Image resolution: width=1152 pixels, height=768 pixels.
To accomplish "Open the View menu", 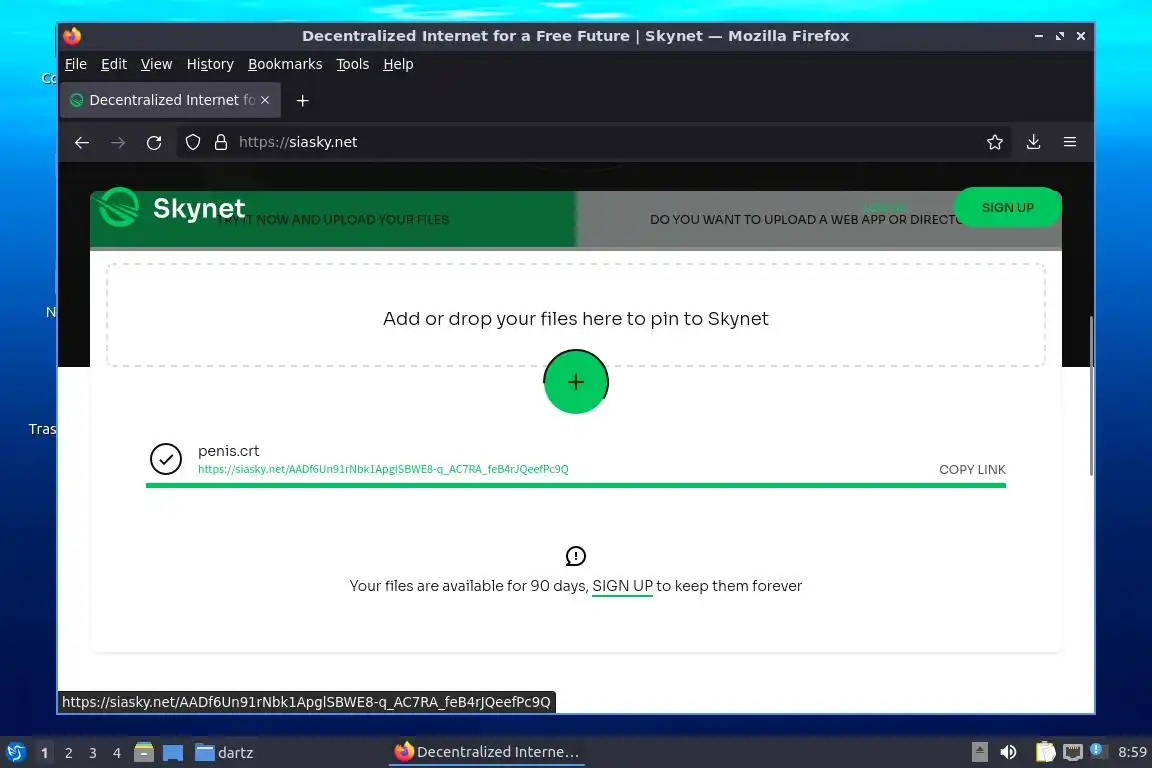I will 156,64.
